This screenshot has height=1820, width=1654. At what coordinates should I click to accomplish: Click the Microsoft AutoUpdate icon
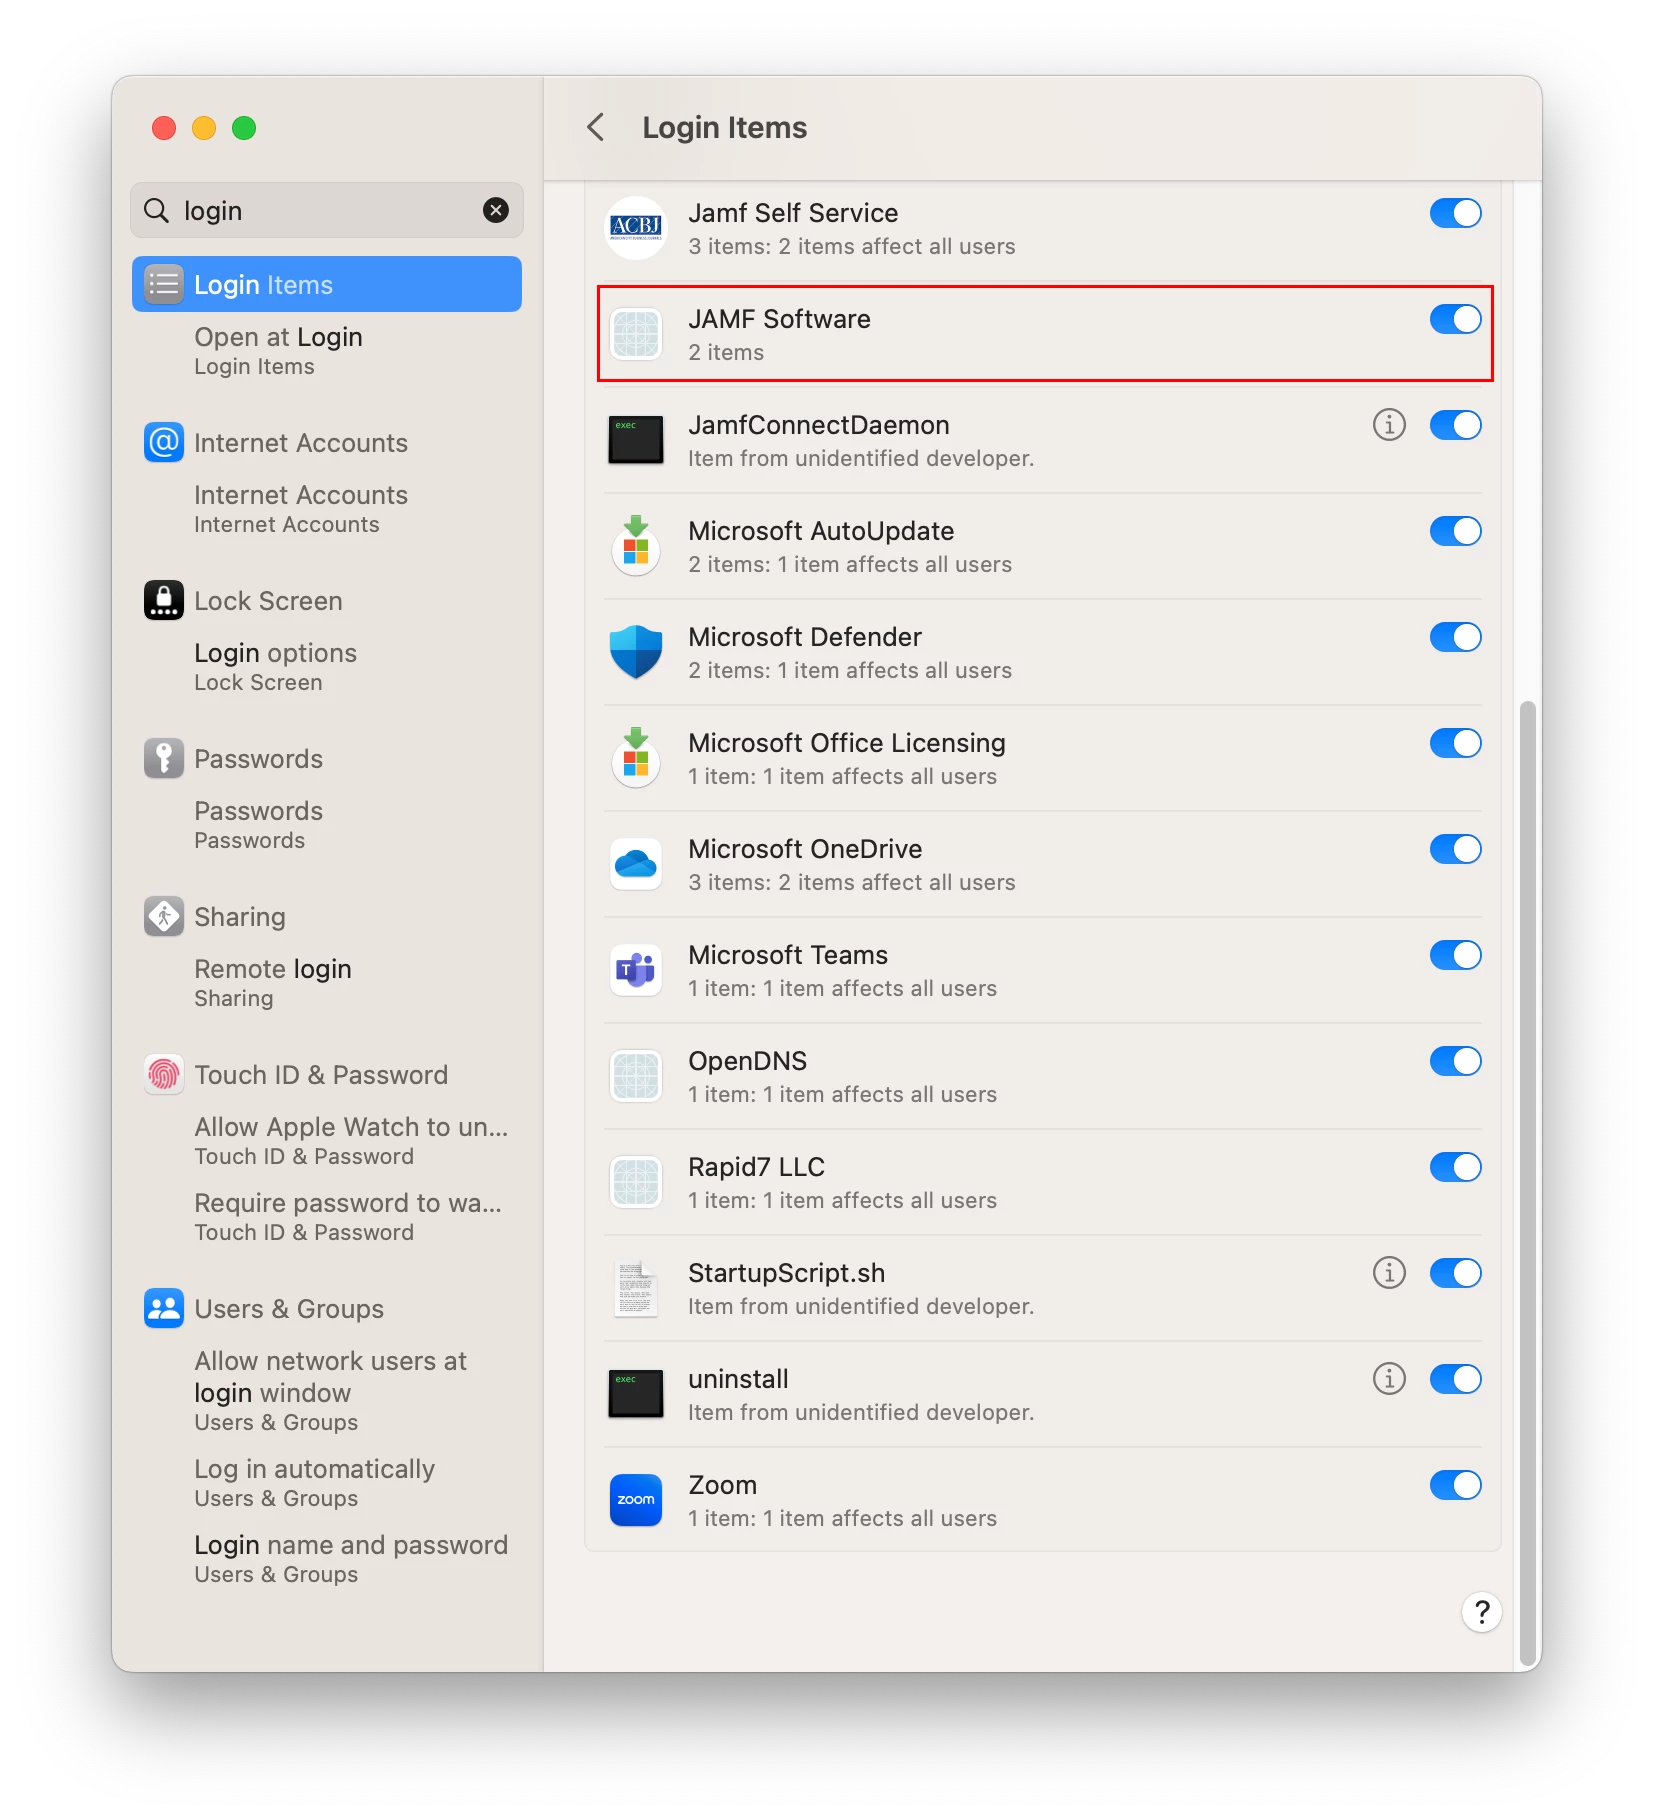click(636, 546)
